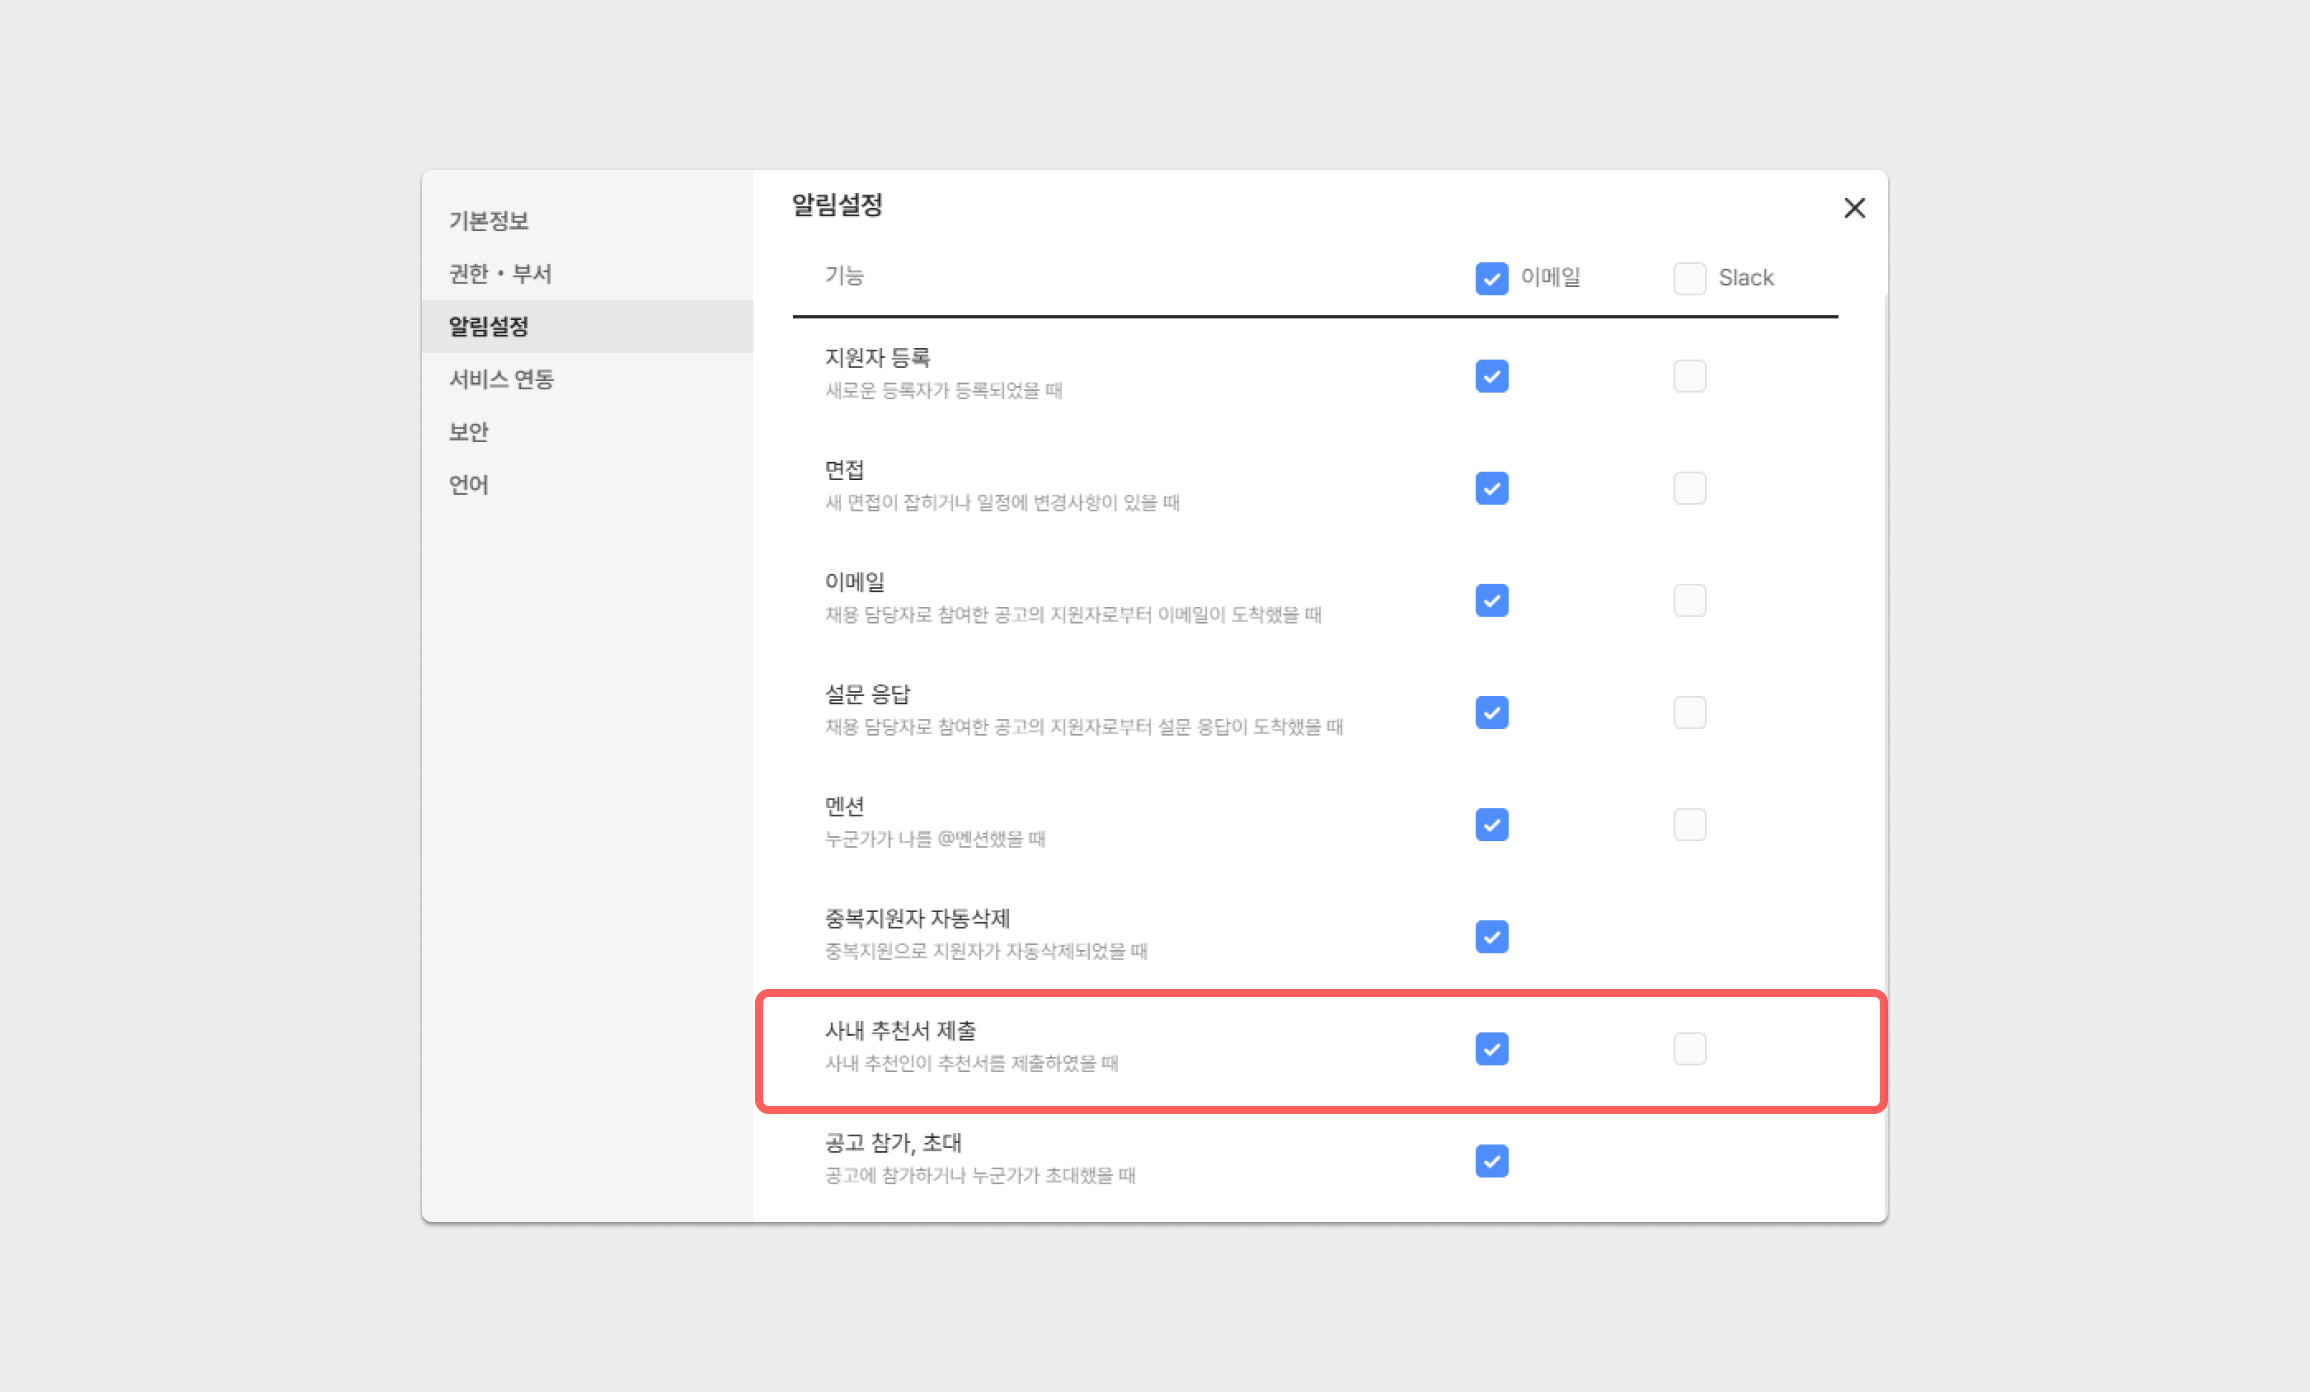
Task: Open the 보안 section
Action: 468,432
